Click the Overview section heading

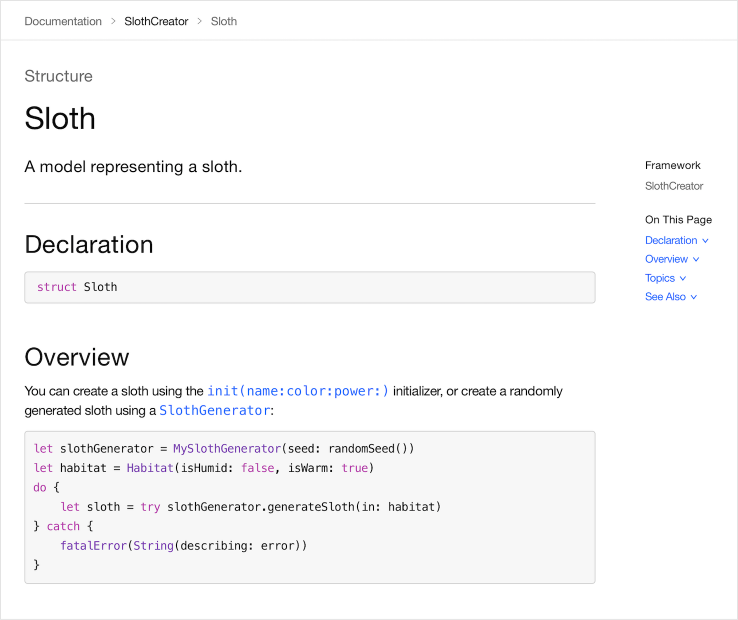(x=77, y=357)
